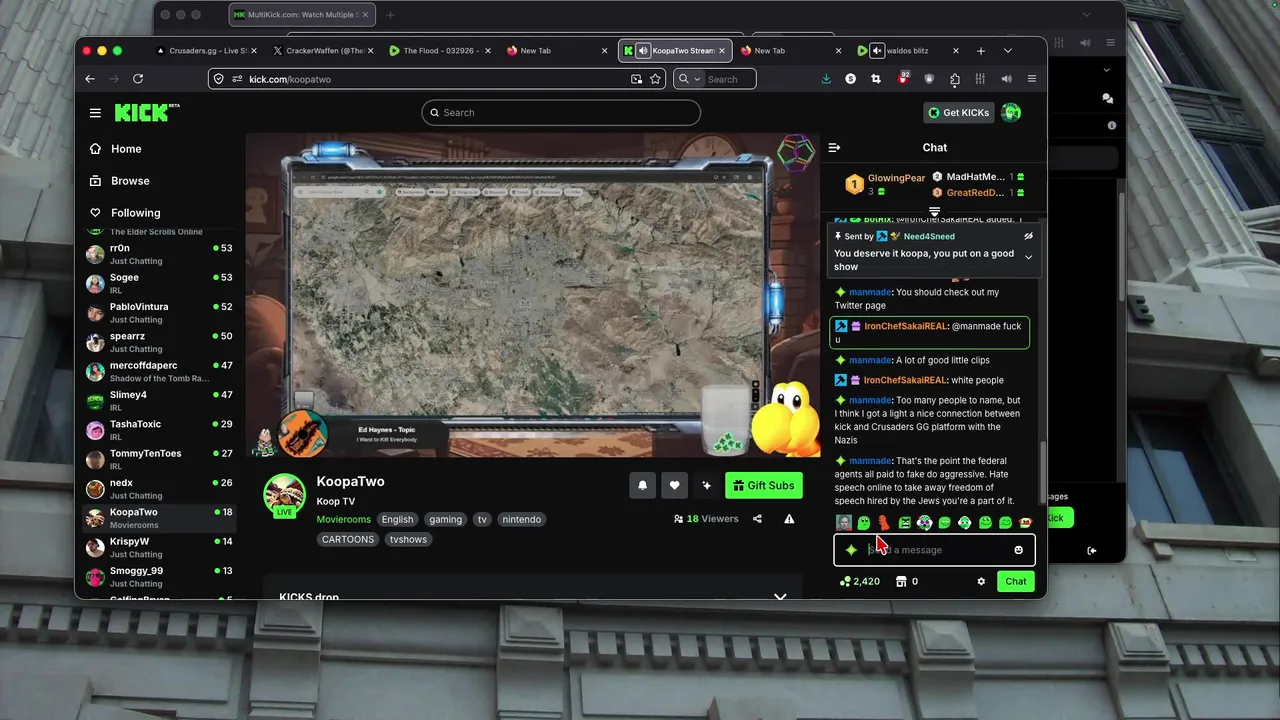Switch to the Crusaders.gg tab
1280x720 pixels.
206,51
